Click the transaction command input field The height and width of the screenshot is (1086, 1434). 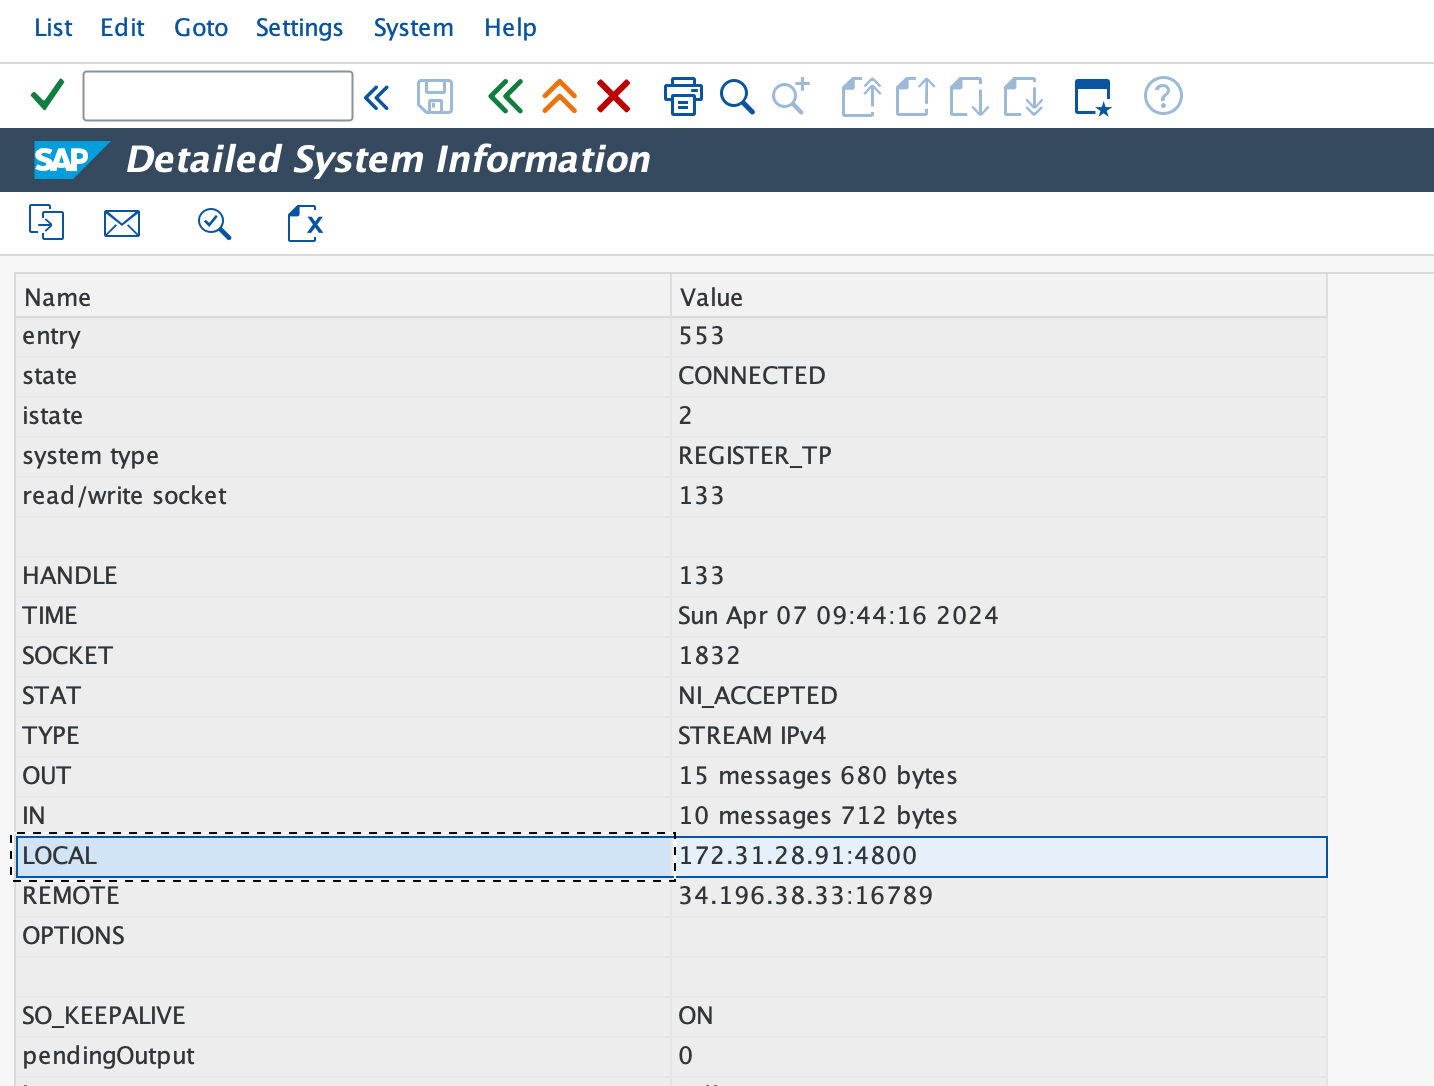tap(217, 96)
